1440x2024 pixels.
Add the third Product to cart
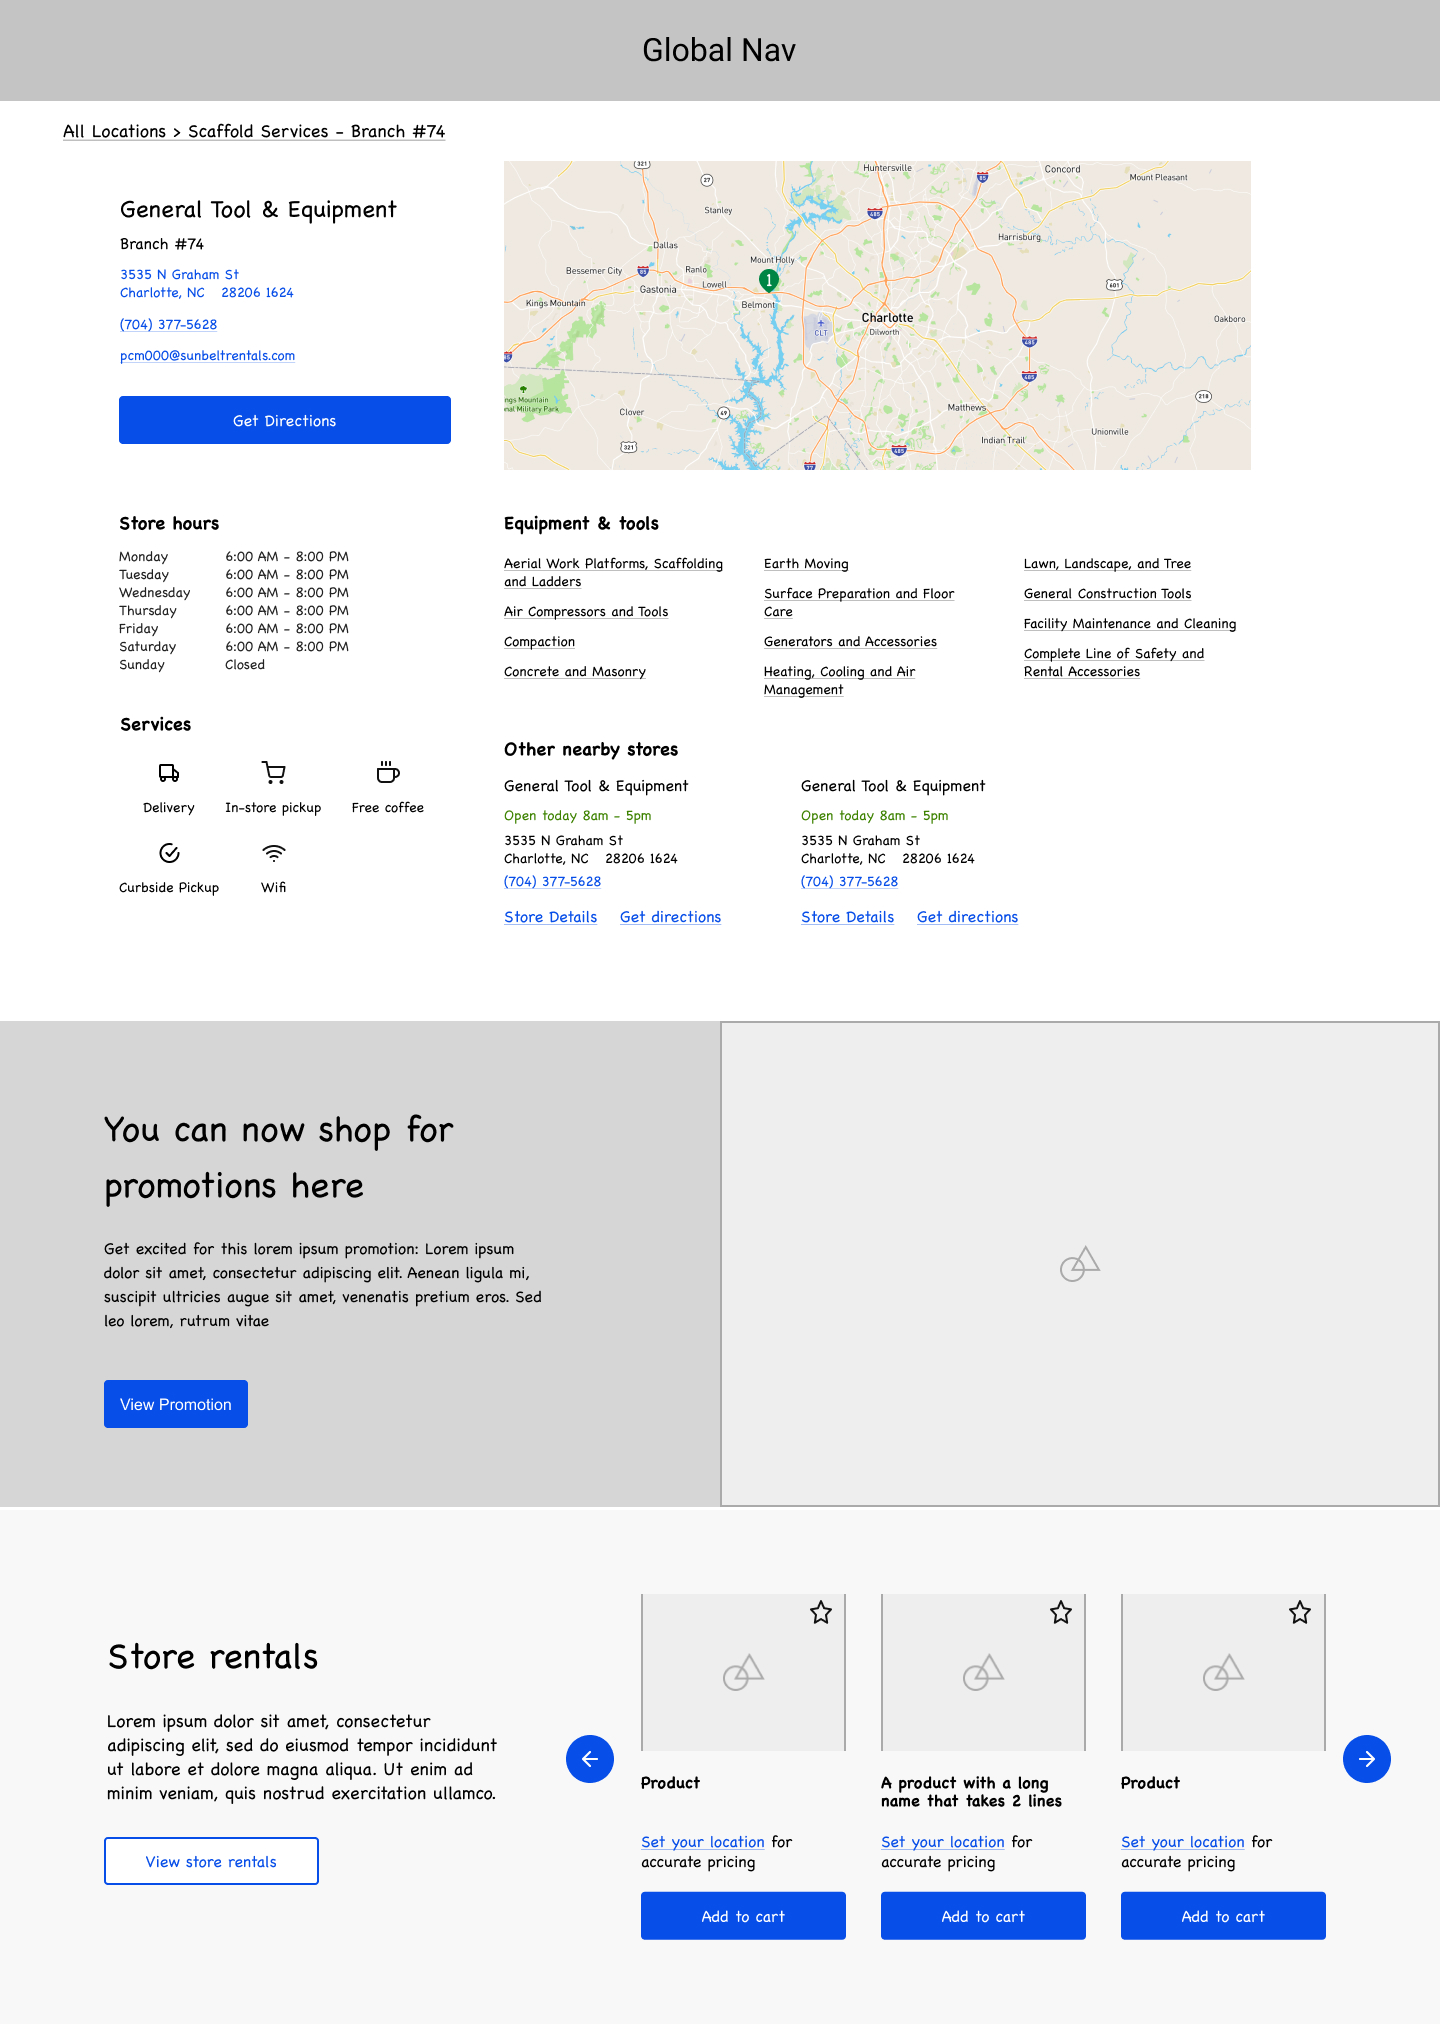(1223, 1916)
